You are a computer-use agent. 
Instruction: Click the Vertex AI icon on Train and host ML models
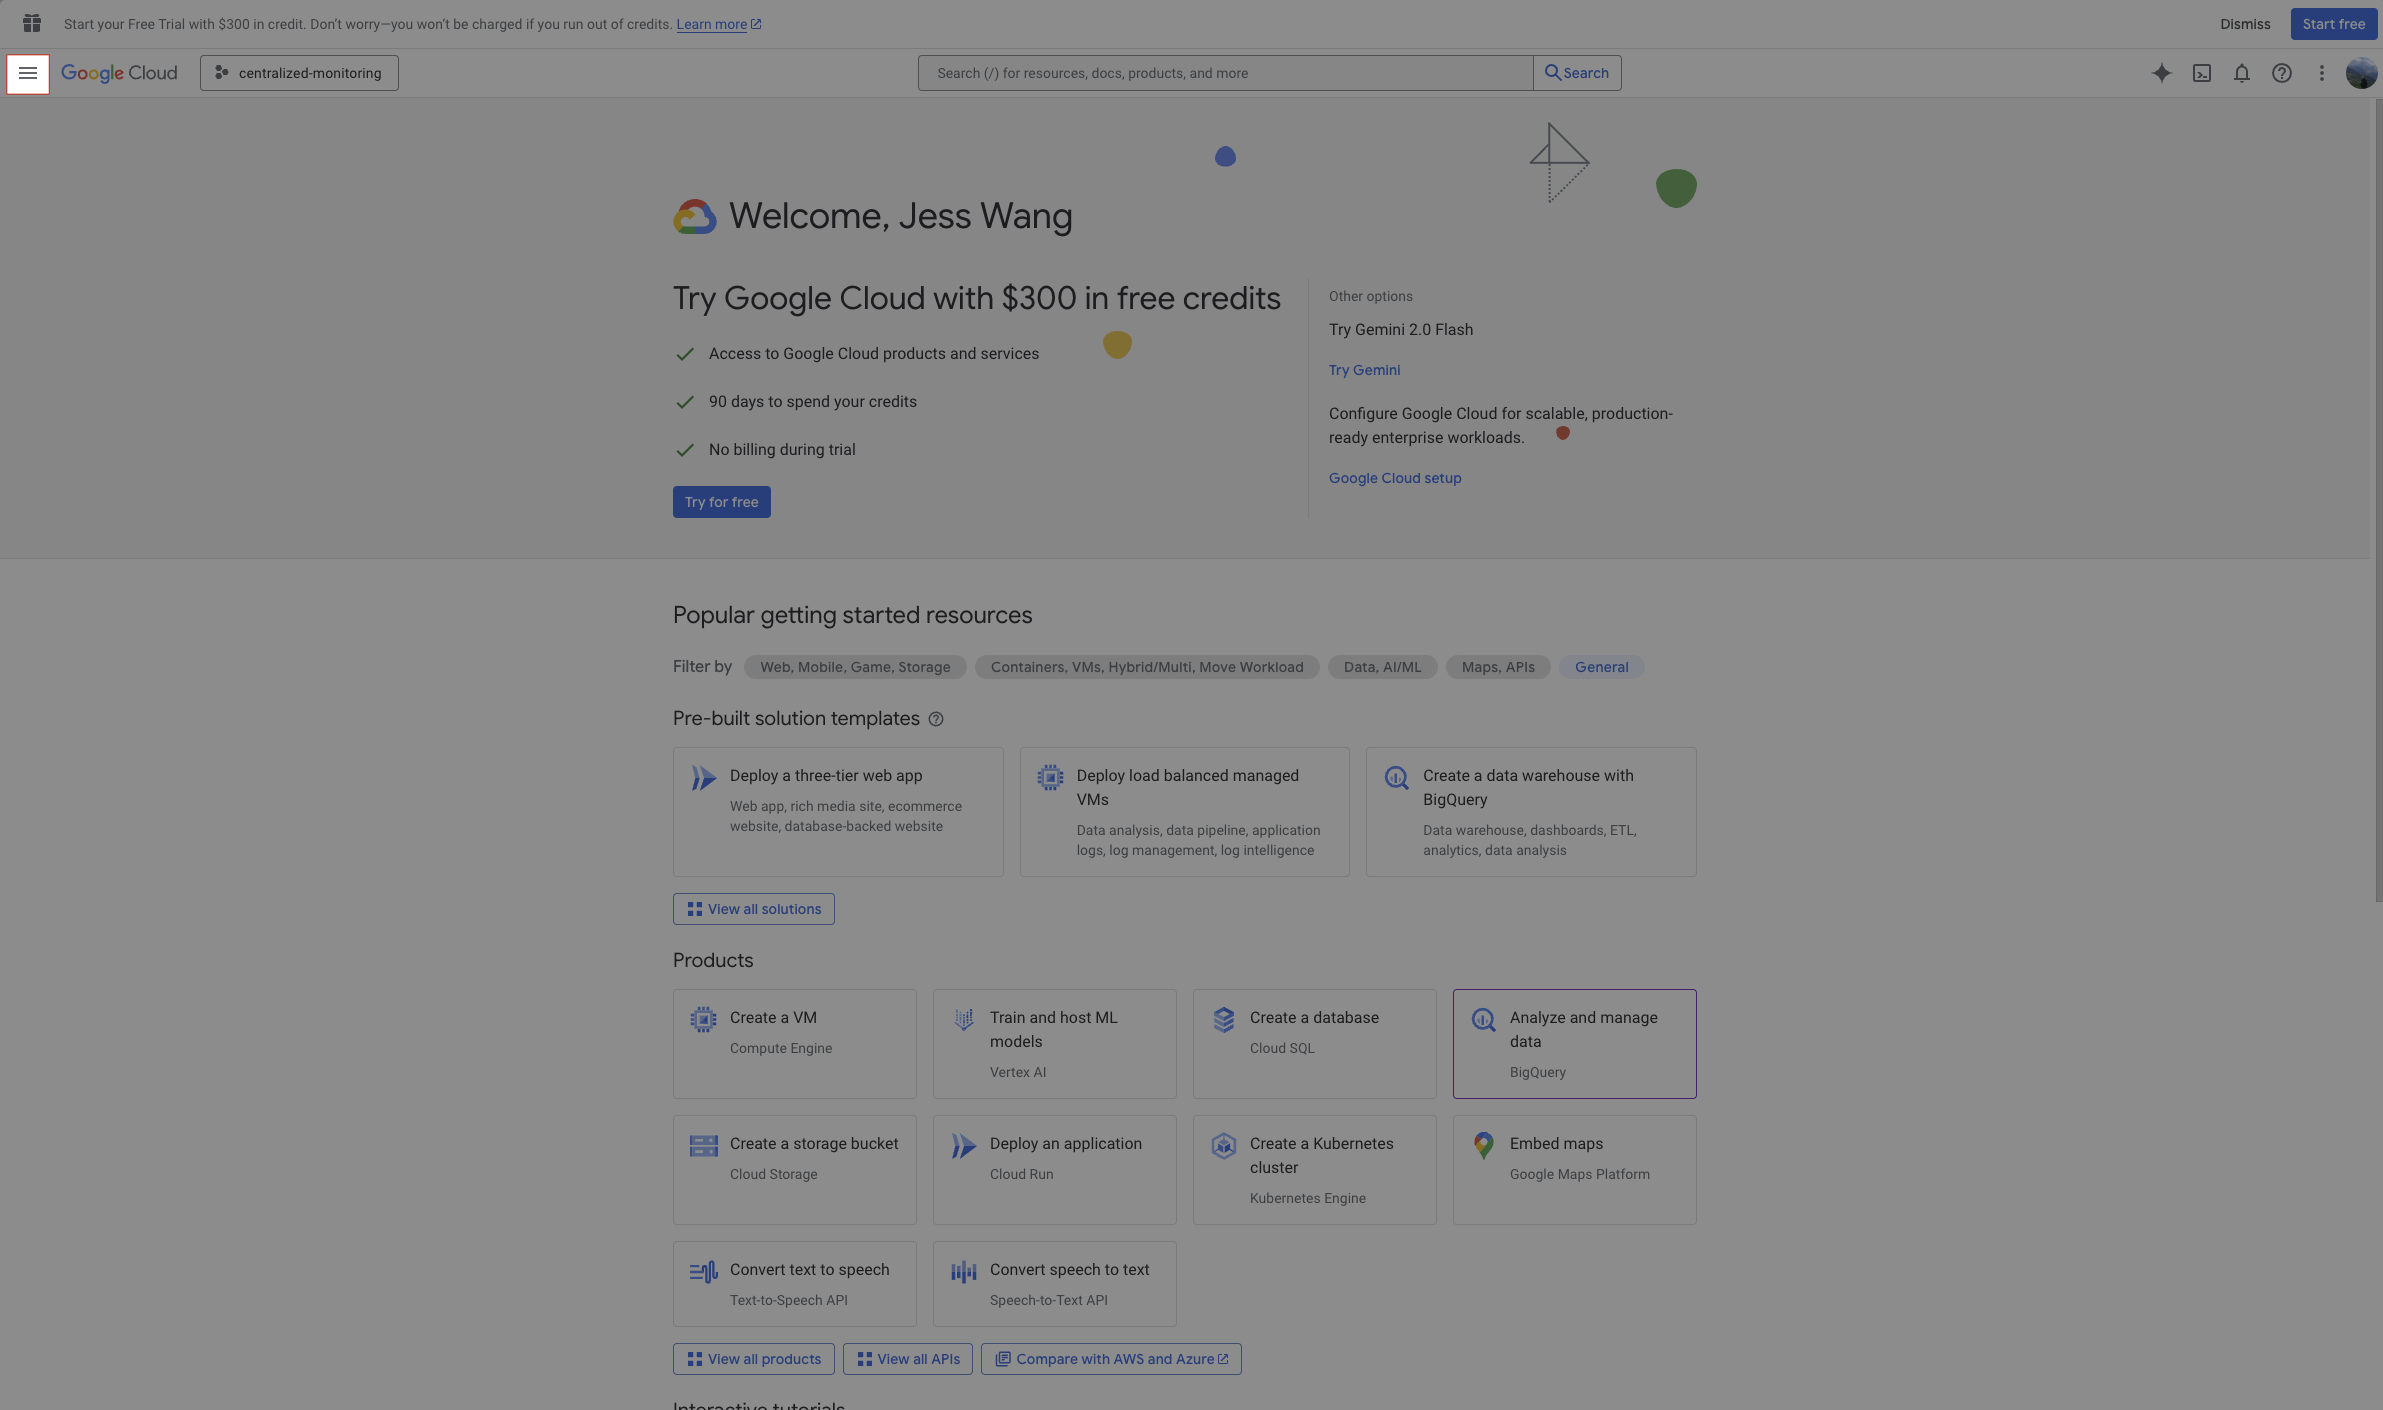point(964,1019)
